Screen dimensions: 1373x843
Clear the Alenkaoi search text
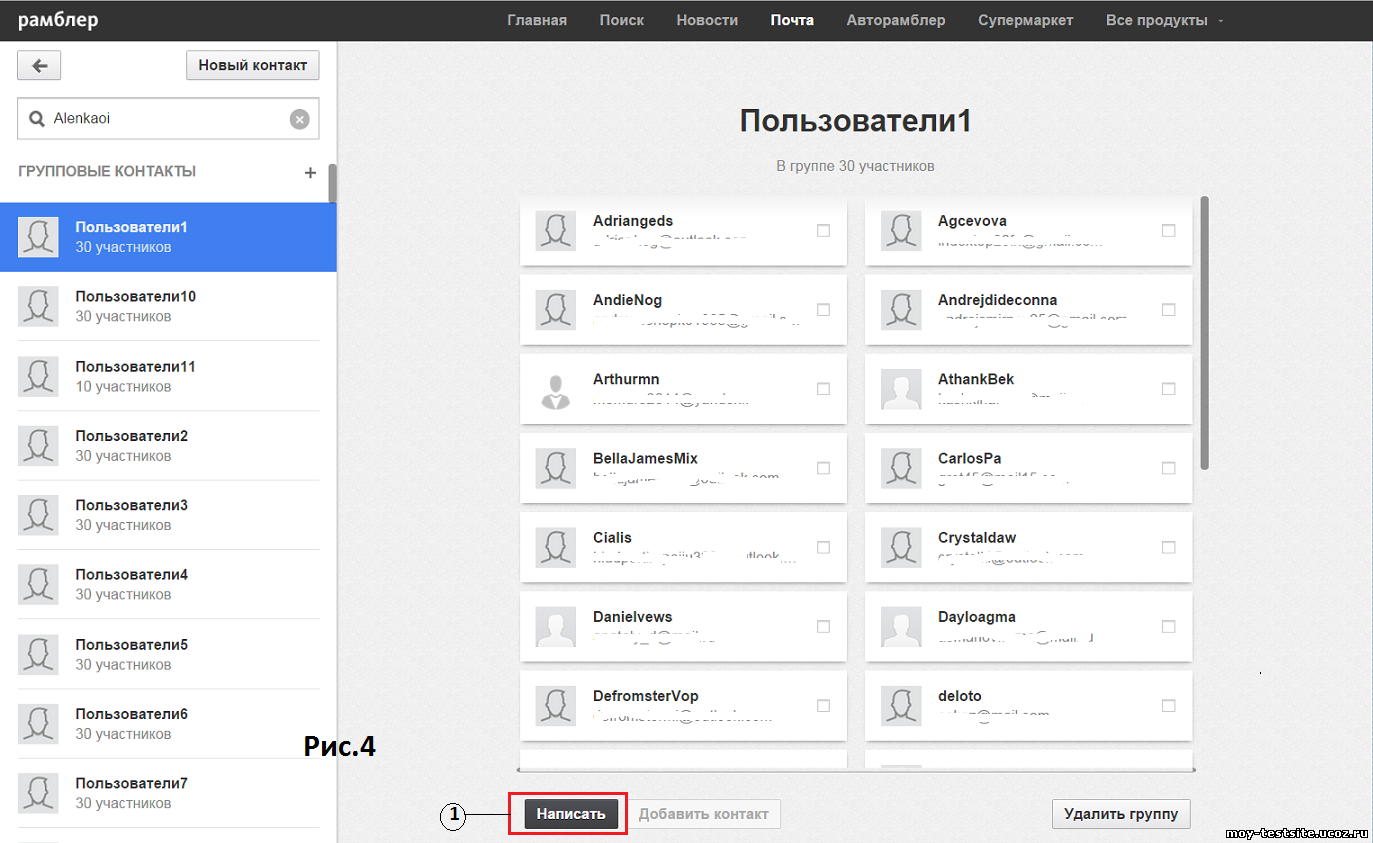[x=299, y=119]
